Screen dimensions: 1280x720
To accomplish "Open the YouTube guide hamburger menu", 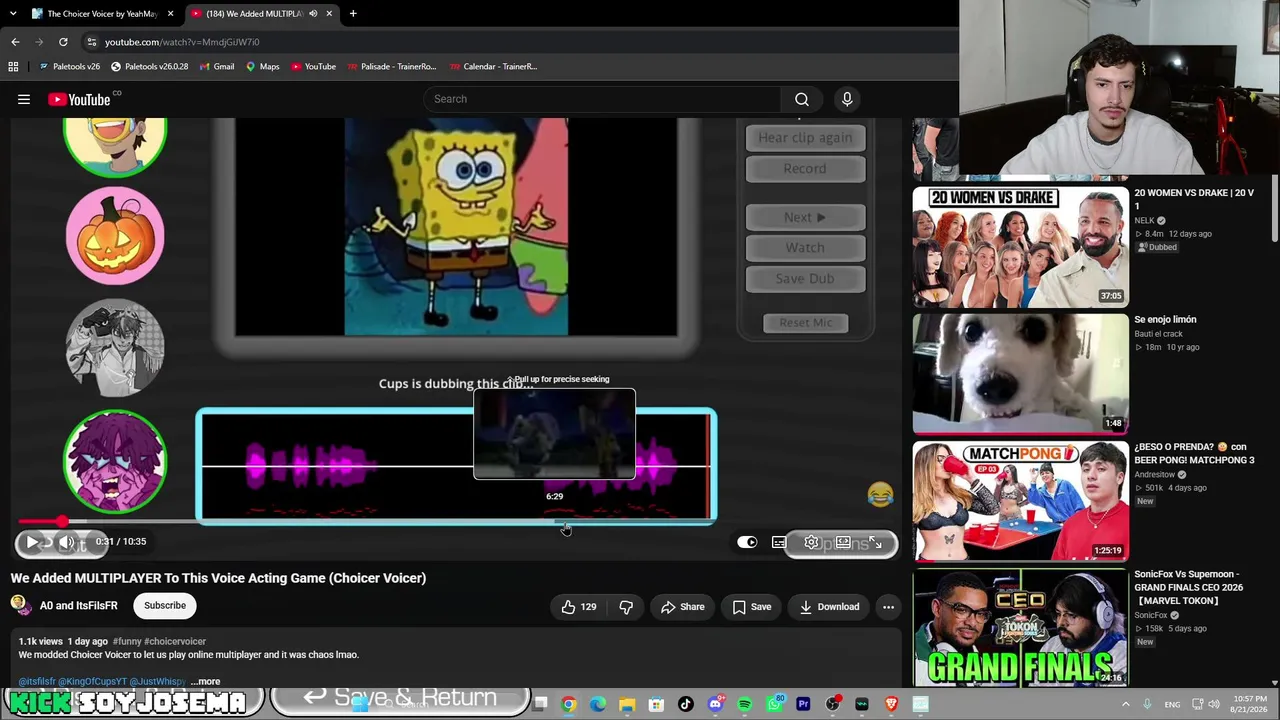I will click(x=24, y=99).
